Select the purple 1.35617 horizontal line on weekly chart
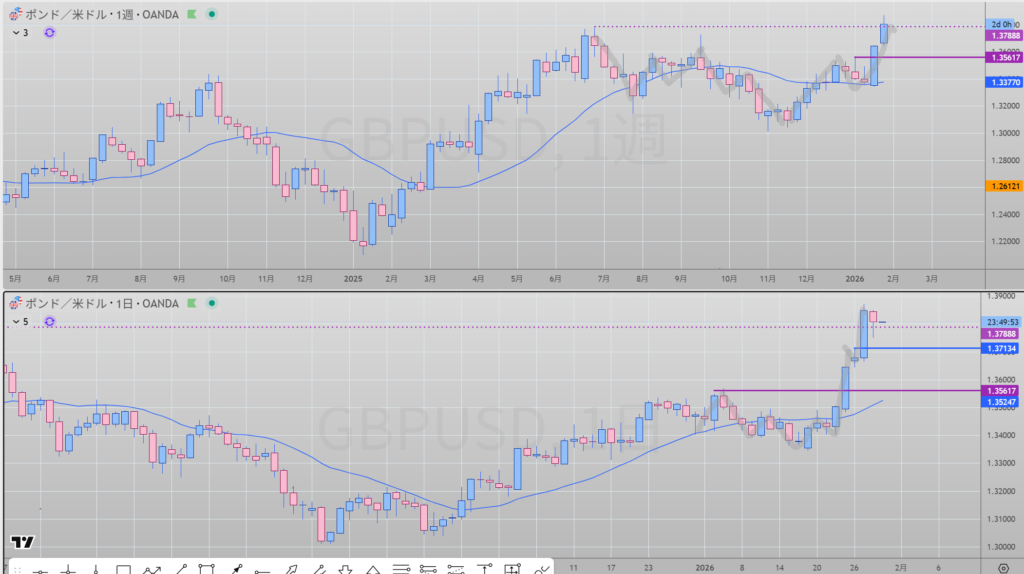This screenshot has width=1024, height=574. point(930,57)
